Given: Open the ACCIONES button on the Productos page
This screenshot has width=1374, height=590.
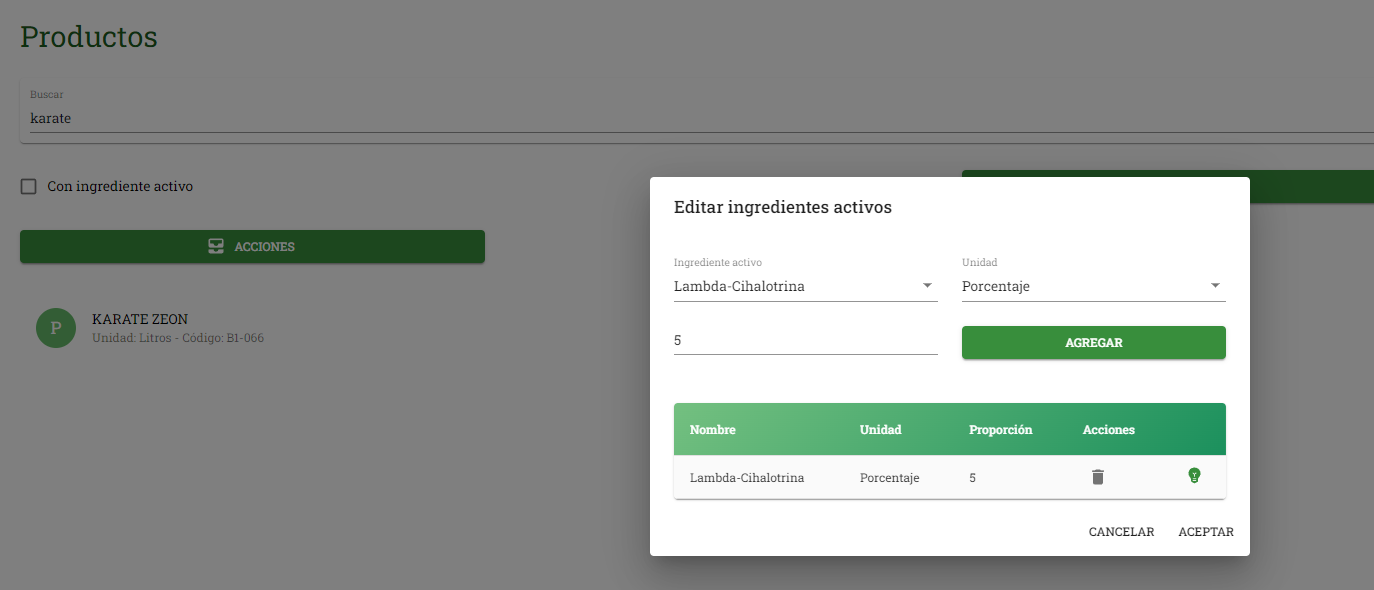Looking at the screenshot, I should pos(252,247).
